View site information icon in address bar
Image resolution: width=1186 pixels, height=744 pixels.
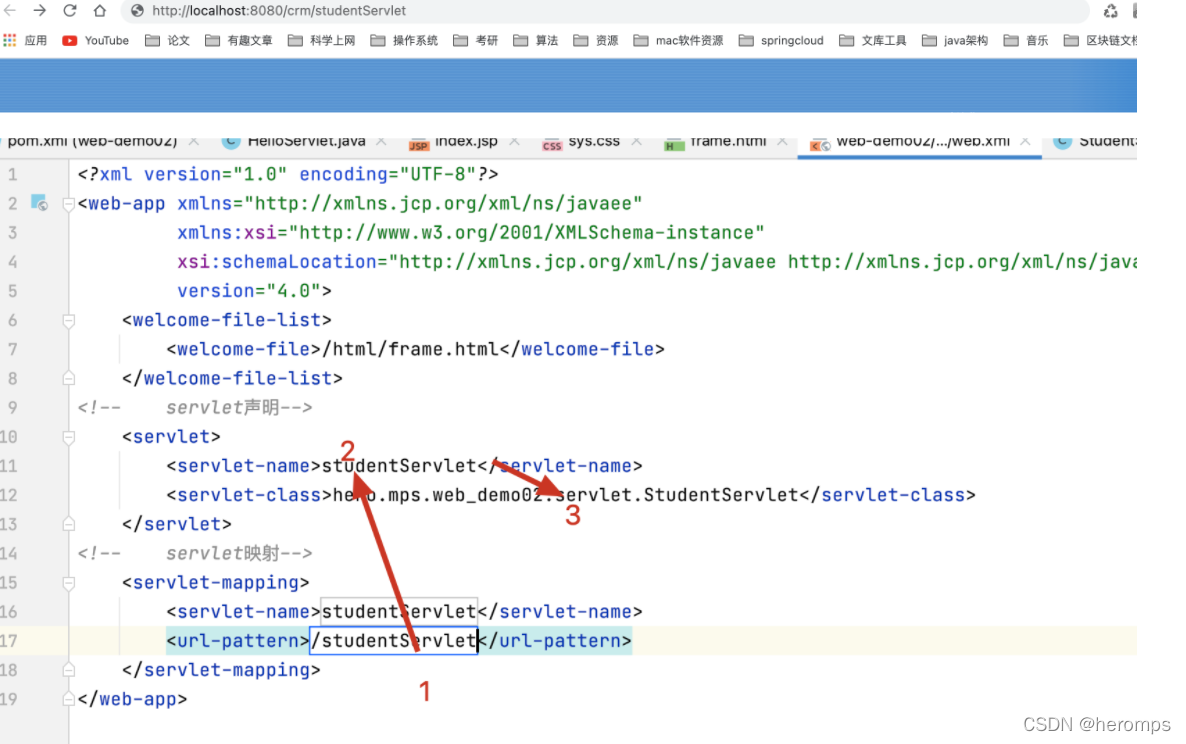[137, 11]
